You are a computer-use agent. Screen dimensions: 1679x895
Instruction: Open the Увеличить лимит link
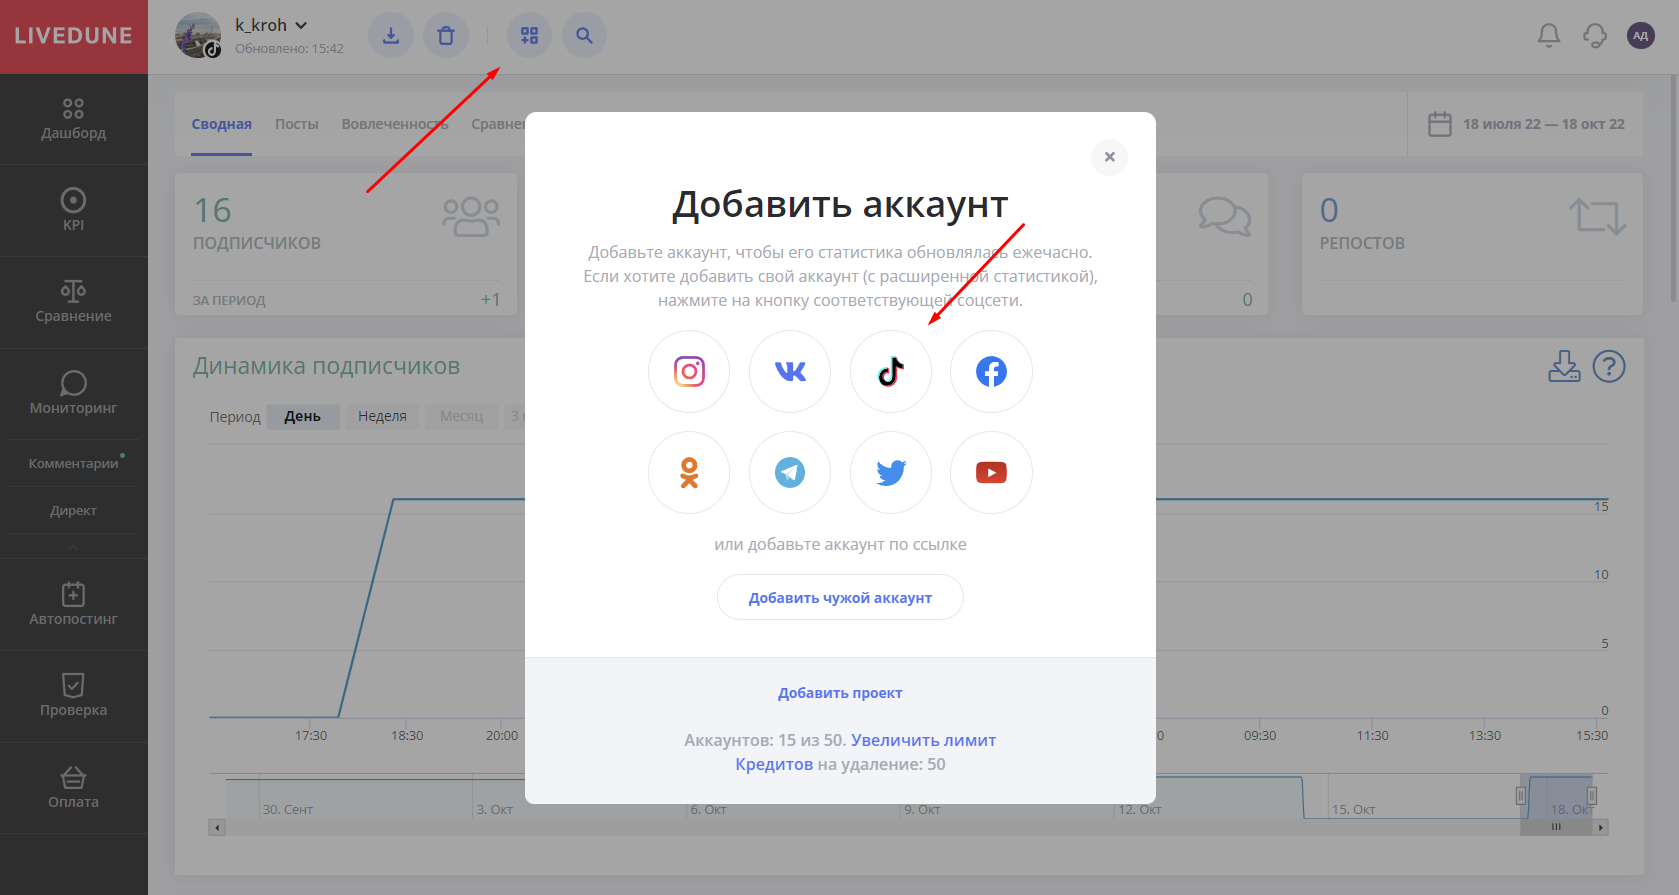(923, 740)
